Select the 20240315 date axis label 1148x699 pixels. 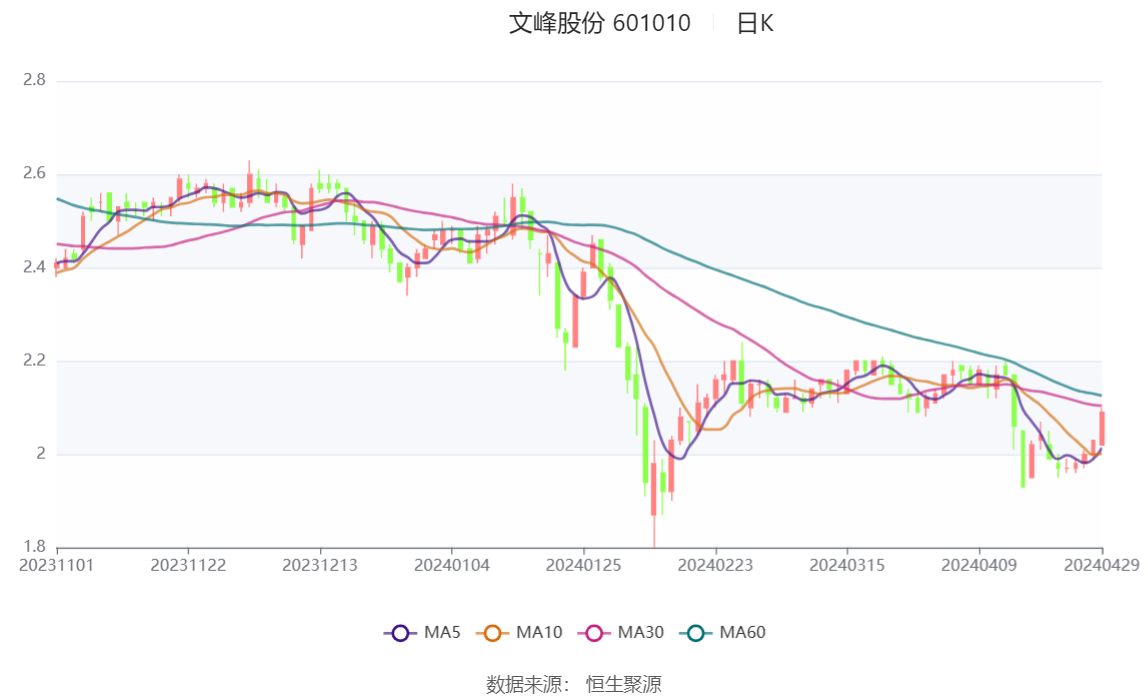tap(847, 565)
